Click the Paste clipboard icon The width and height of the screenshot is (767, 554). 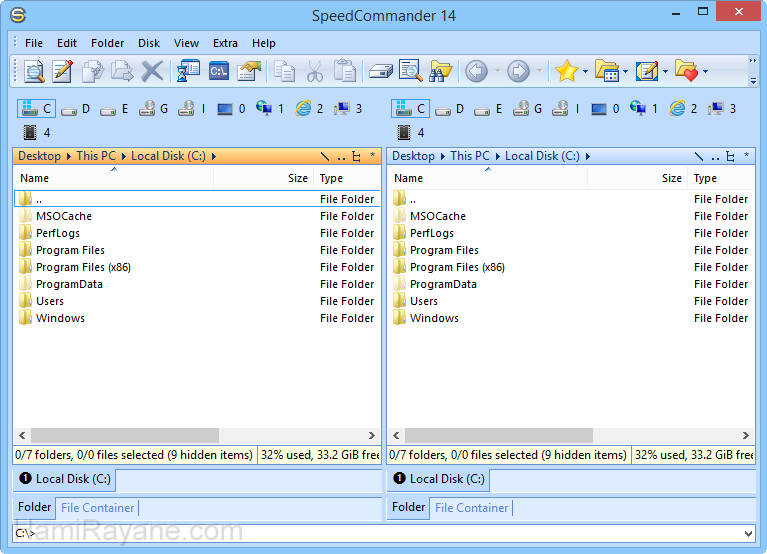(x=344, y=71)
